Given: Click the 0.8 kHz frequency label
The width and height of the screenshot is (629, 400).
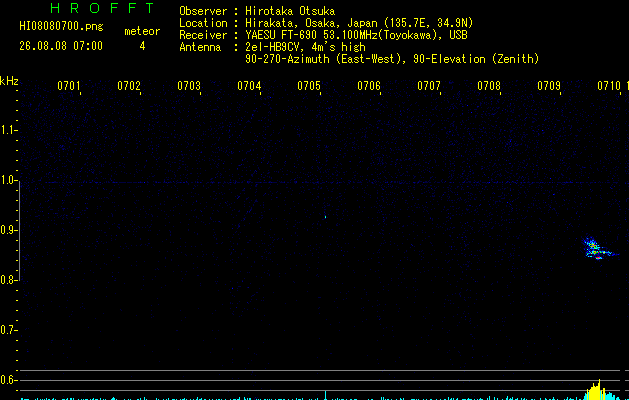Looking at the screenshot, I should tap(9, 280).
